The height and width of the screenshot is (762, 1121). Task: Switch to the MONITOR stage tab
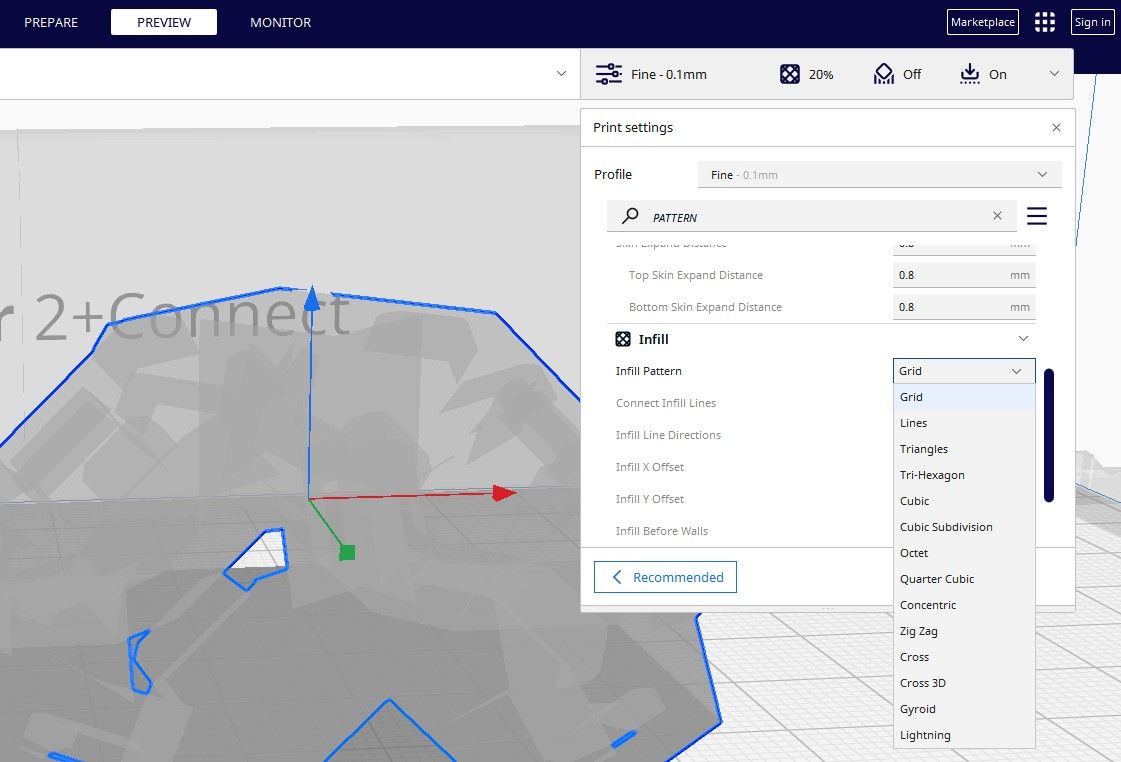point(280,22)
